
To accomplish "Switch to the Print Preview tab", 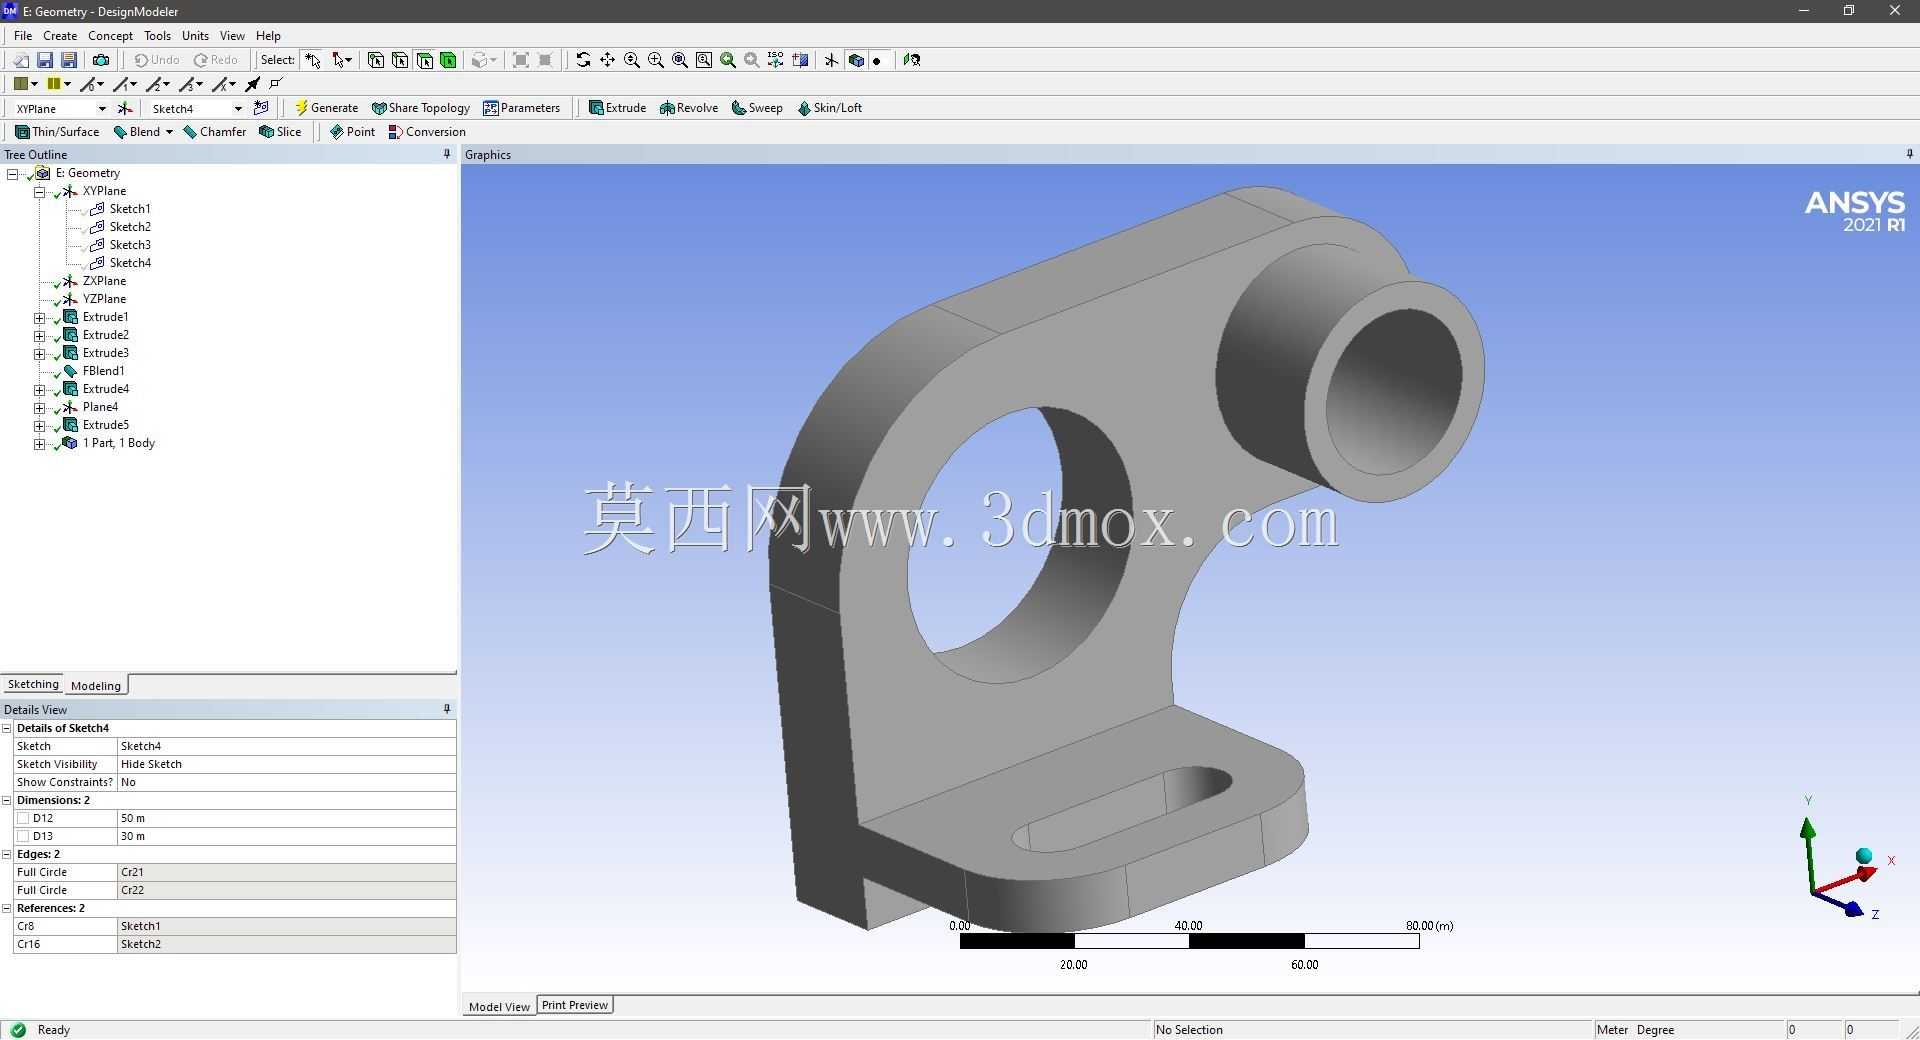I will [575, 1005].
